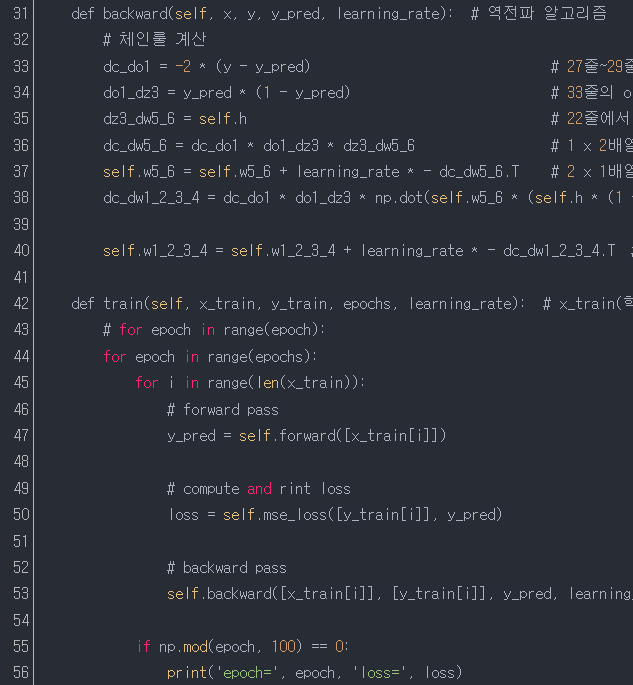
Task: Click the string 'epoch=' in the print statement
Action: pyautogui.click(x=247, y=673)
